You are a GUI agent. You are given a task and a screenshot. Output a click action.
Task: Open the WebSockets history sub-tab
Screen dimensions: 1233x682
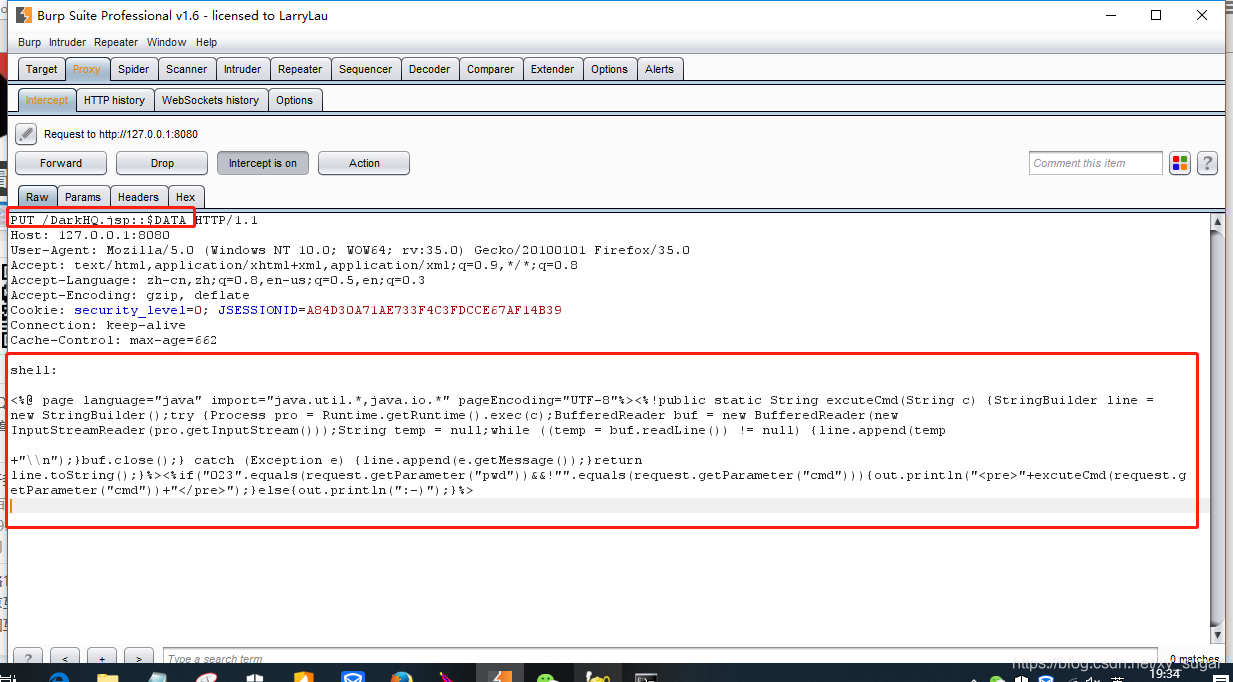click(210, 100)
